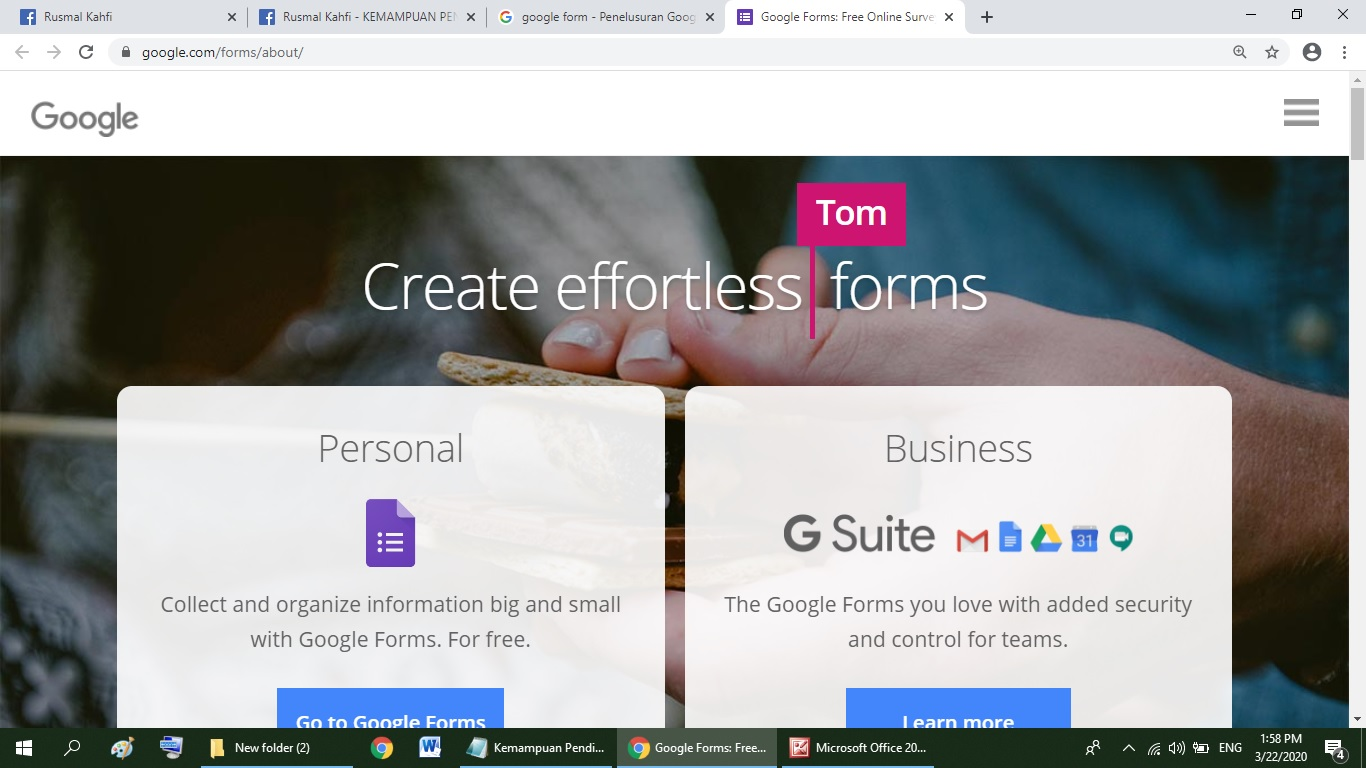Image resolution: width=1366 pixels, height=768 pixels.
Task: Click the volume icon in system tray
Action: (x=1176, y=748)
